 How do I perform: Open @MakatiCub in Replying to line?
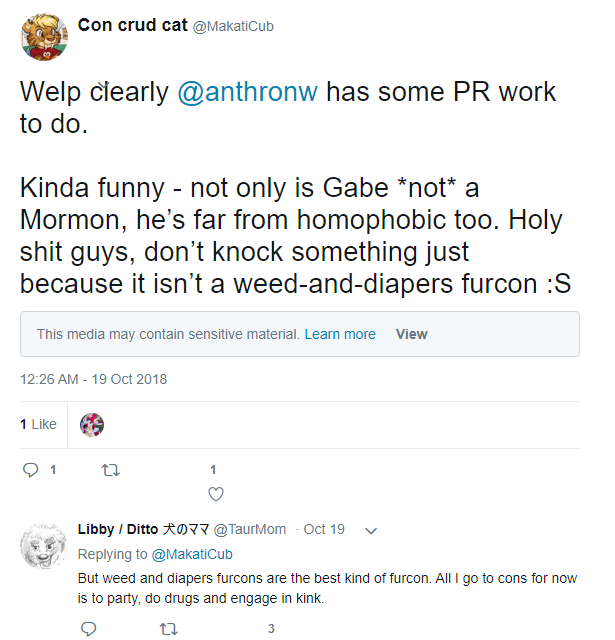(x=192, y=554)
